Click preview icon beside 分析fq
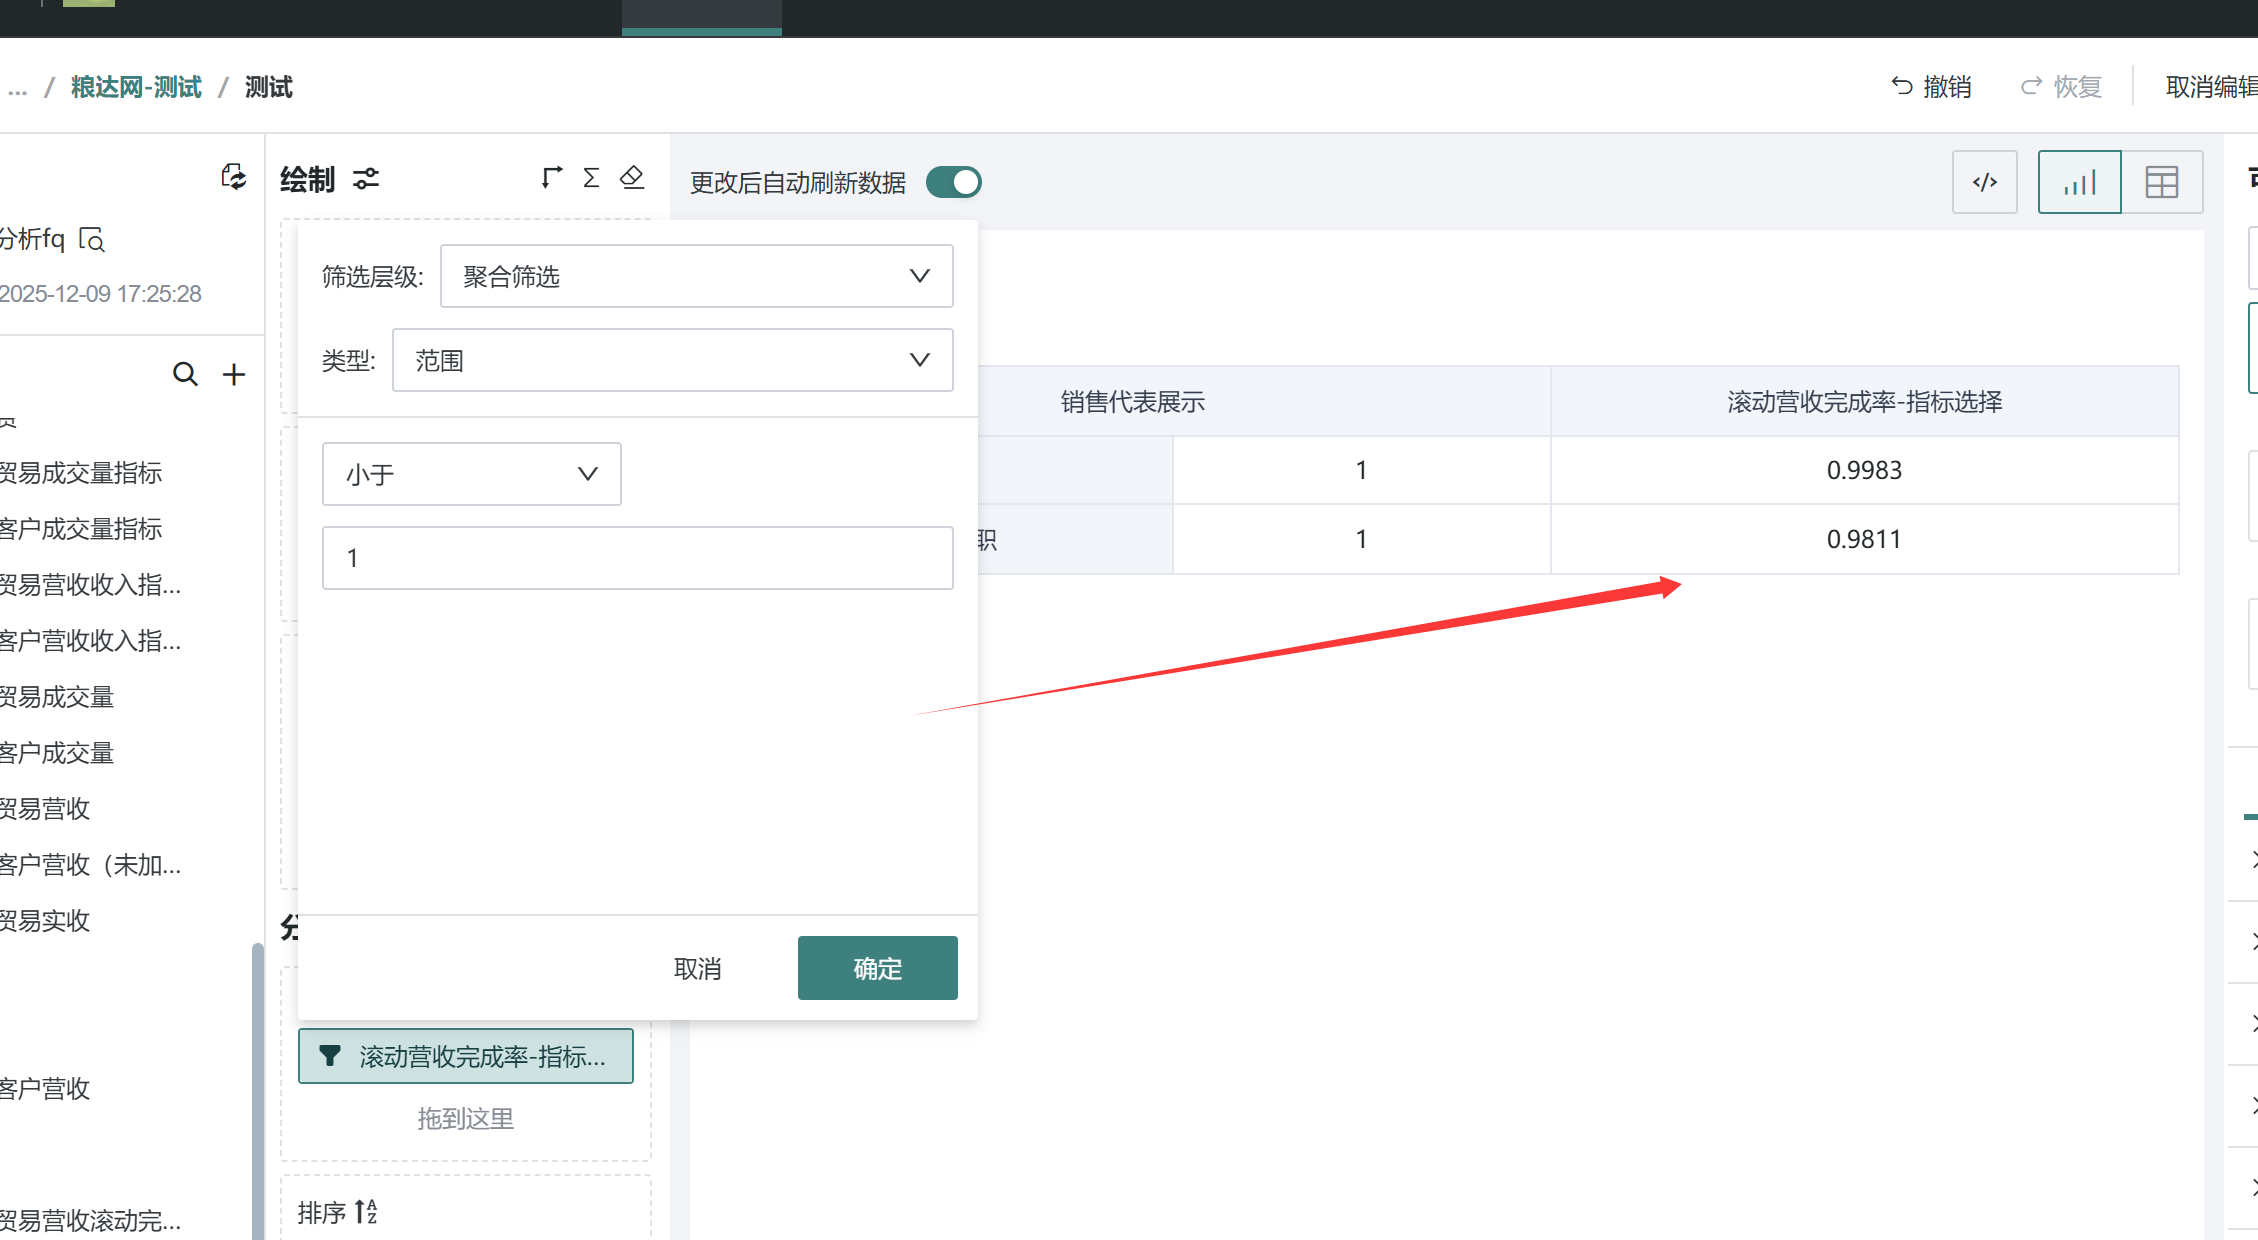 92,240
